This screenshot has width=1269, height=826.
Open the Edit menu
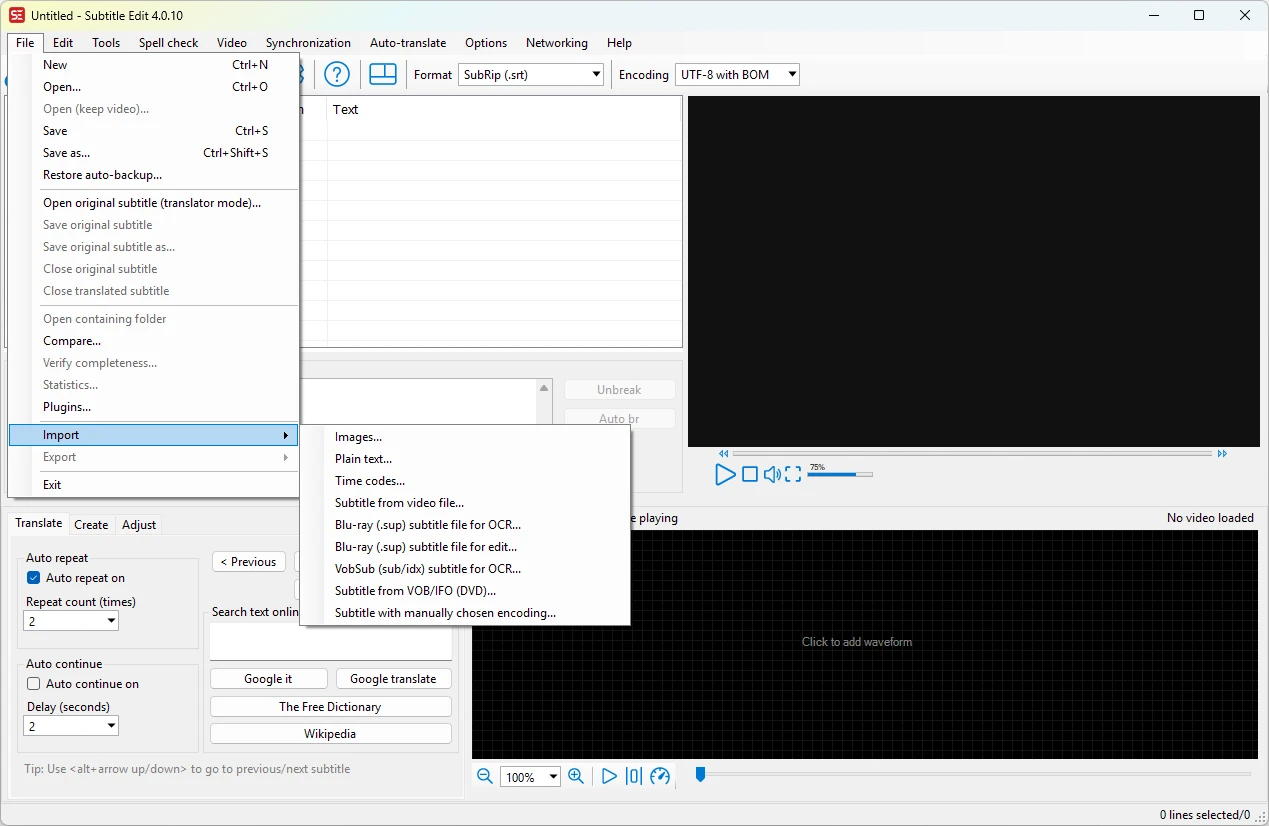63,43
